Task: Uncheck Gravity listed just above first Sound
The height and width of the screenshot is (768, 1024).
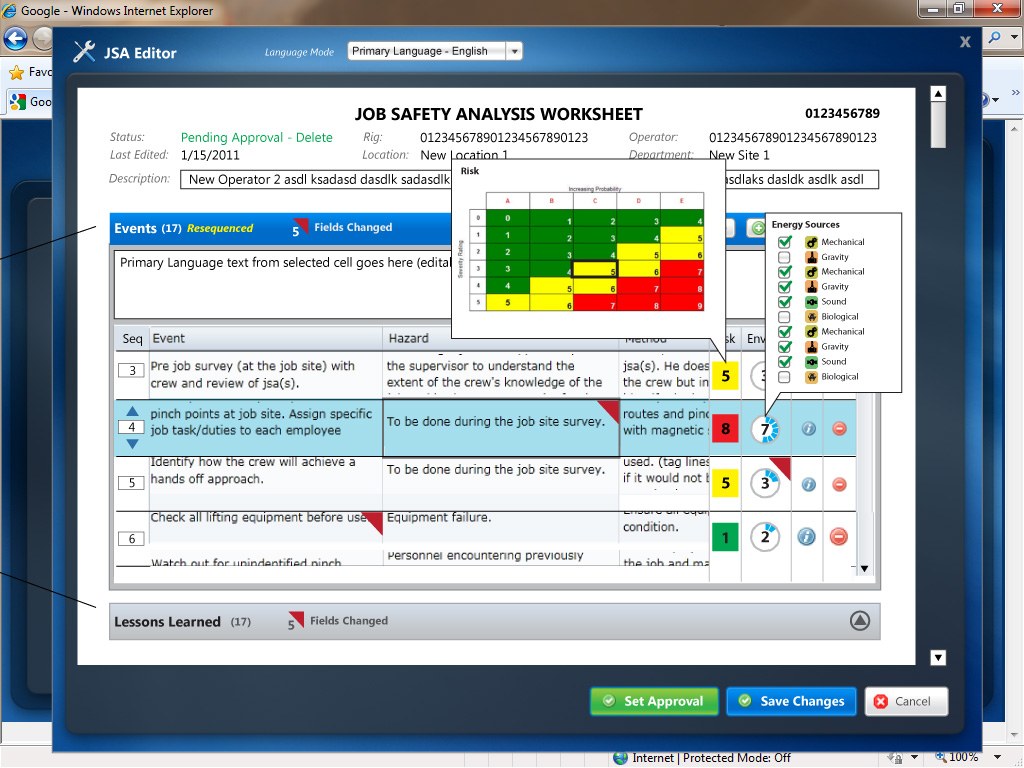Action: click(x=784, y=287)
